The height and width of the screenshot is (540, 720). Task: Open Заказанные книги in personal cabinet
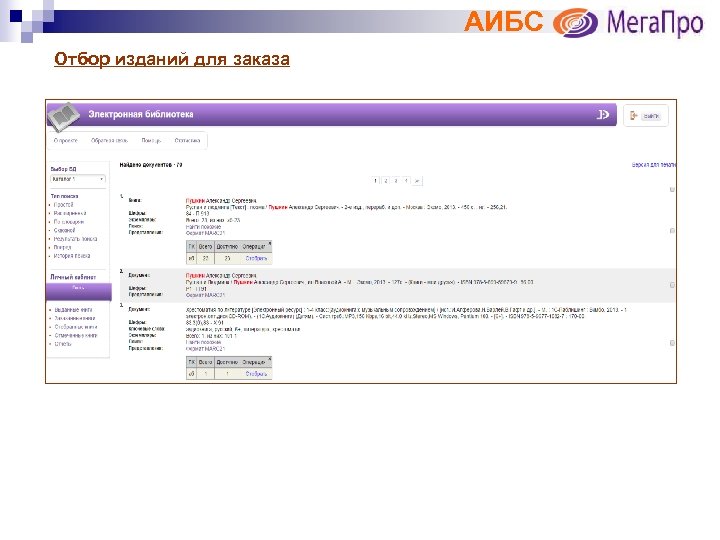click(x=75, y=318)
